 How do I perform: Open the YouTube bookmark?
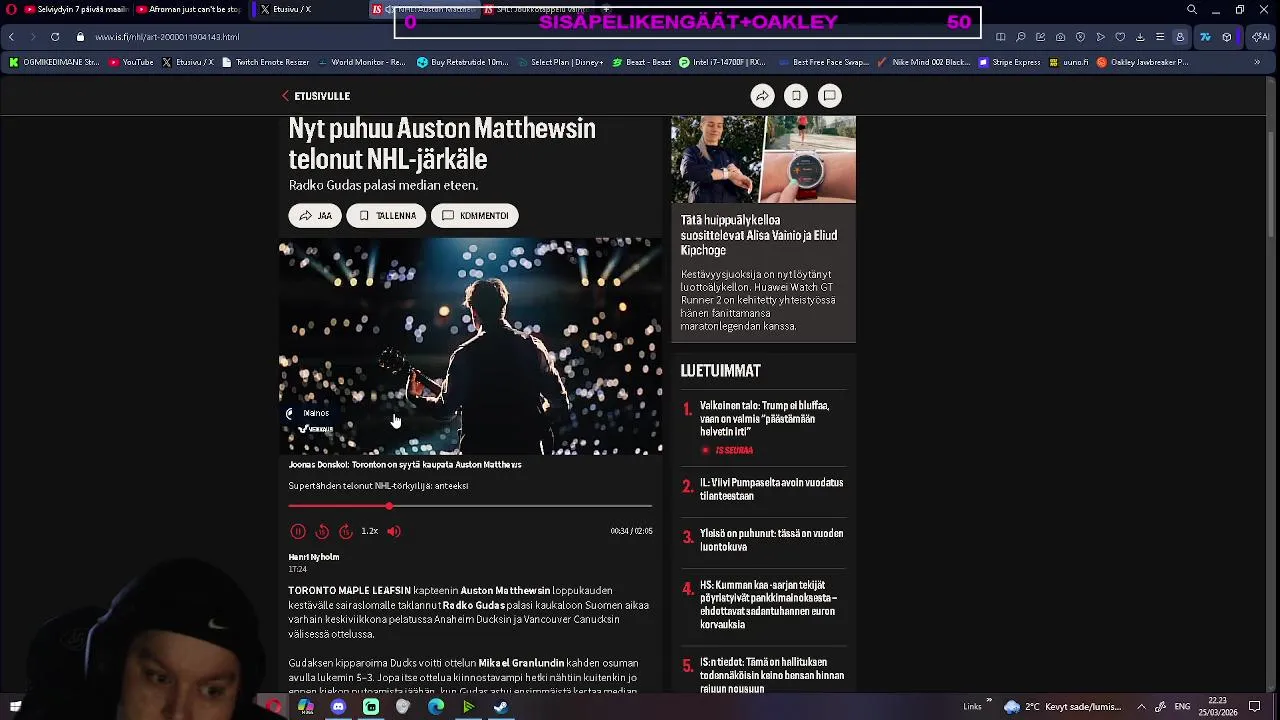pos(131,62)
